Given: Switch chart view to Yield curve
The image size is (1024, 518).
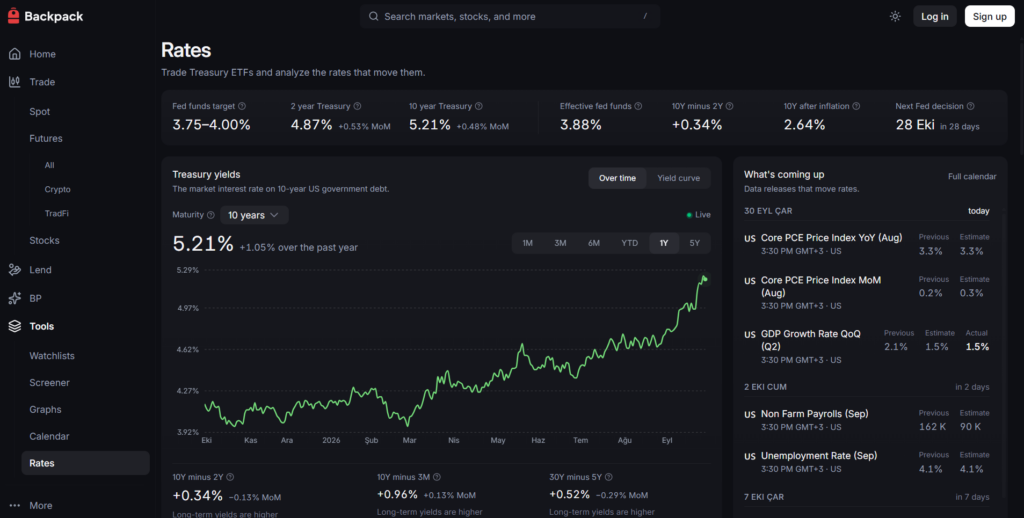Looking at the screenshot, I should click(x=679, y=178).
